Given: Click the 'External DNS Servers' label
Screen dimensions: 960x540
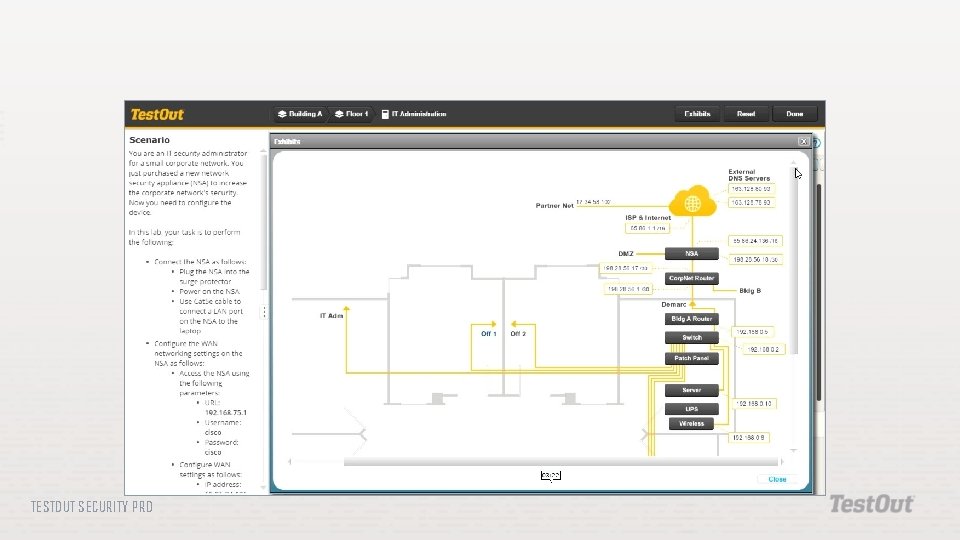Looking at the screenshot, I should point(749,175).
